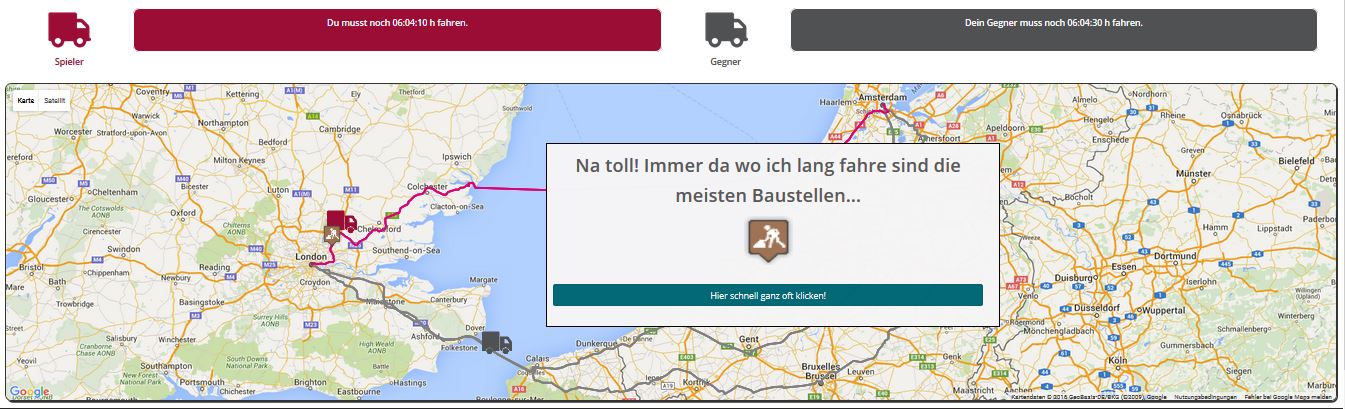
Task: Click the red truck marker near London
Action: 341,221
